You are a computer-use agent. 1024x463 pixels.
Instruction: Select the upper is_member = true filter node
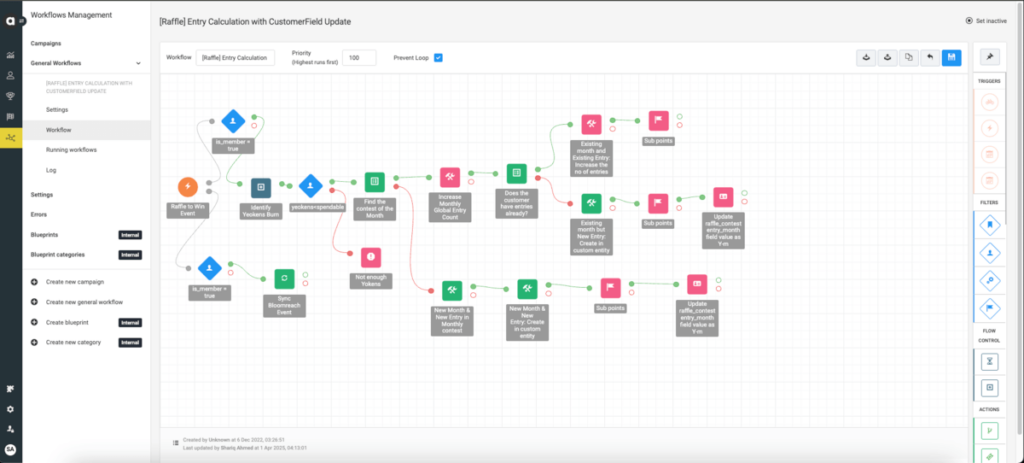point(232,121)
